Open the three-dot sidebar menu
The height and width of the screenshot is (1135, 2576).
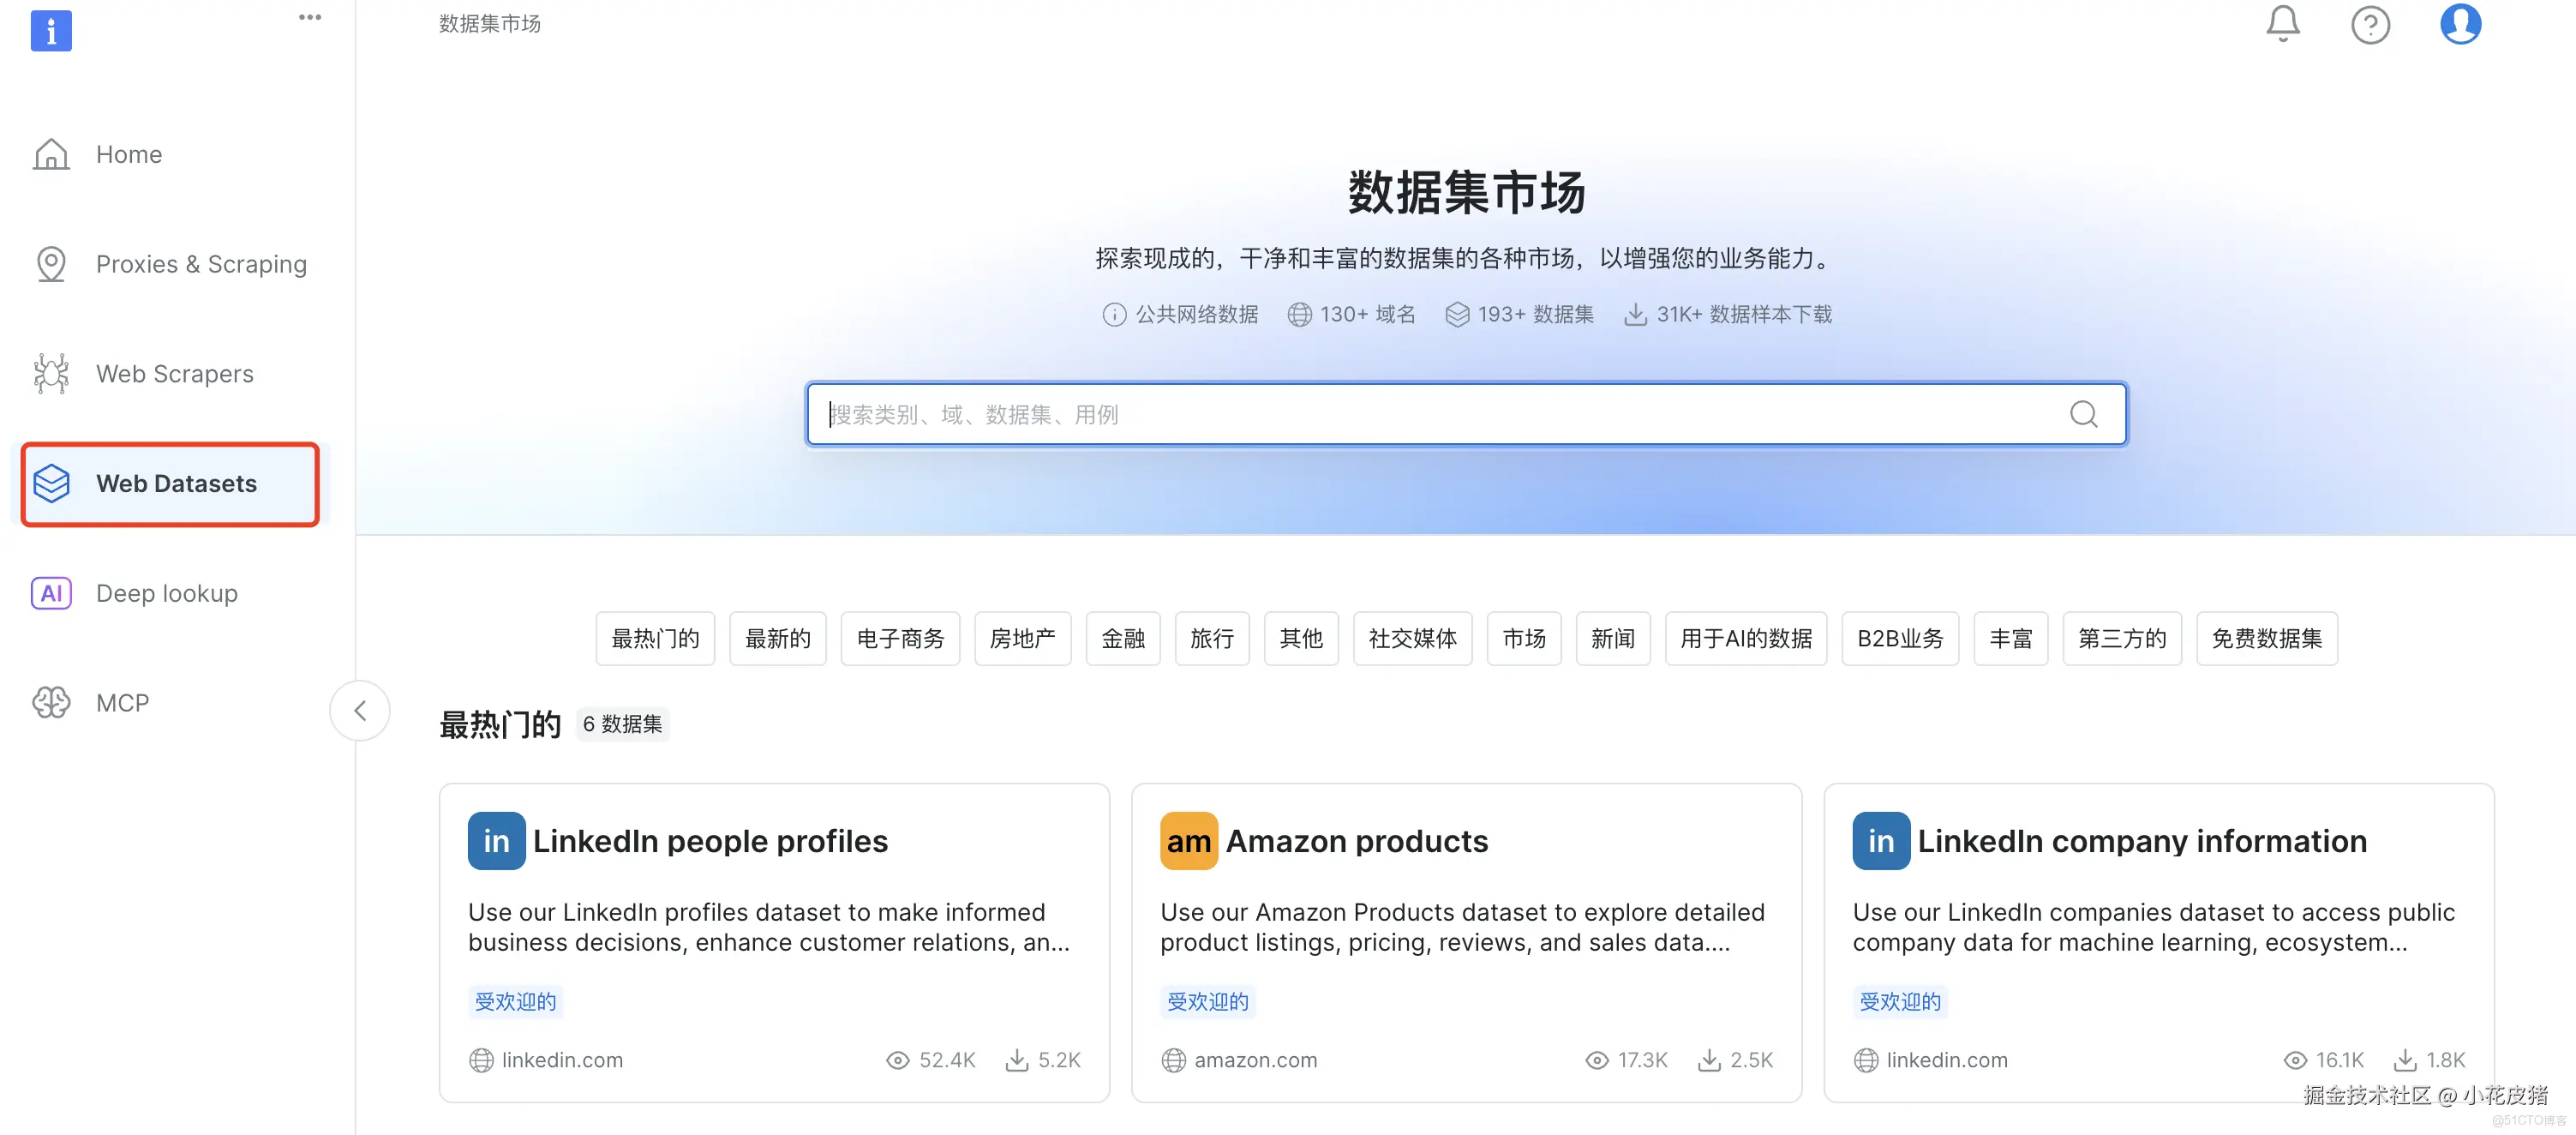pos(310,17)
